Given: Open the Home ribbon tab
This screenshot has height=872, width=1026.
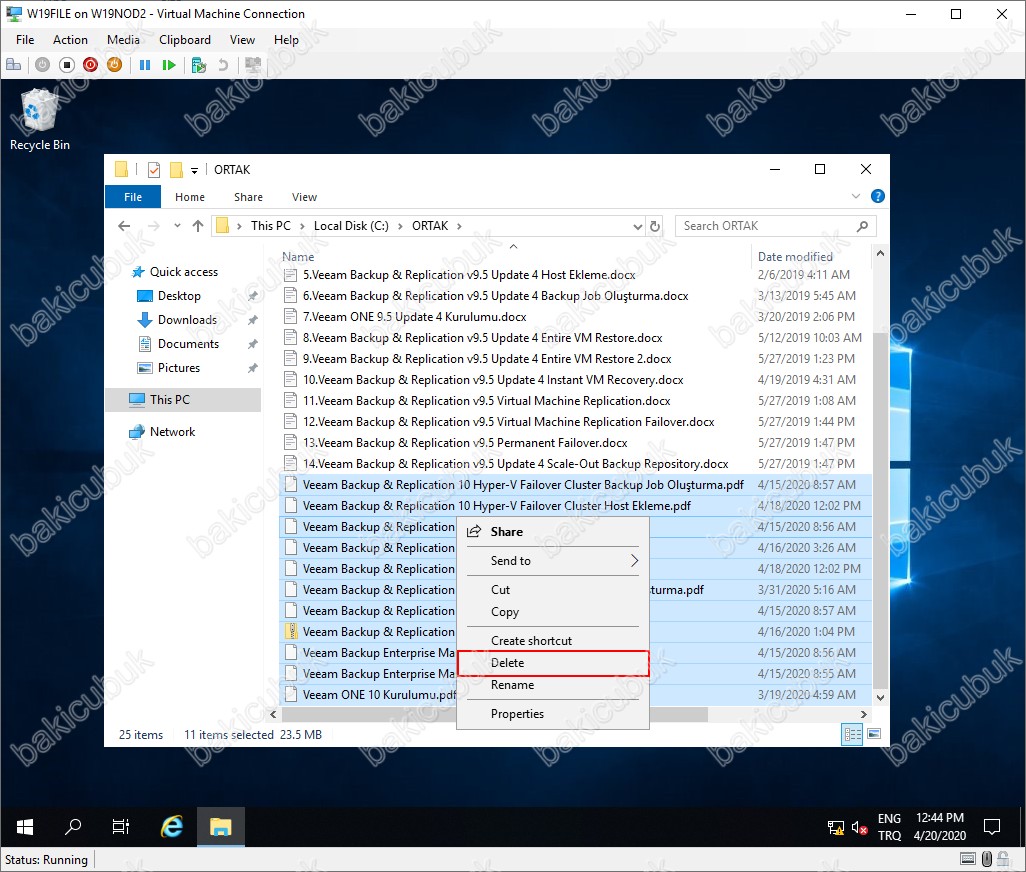Looking at the screenshot, I should pyautogui.click(x=190, y=197).
